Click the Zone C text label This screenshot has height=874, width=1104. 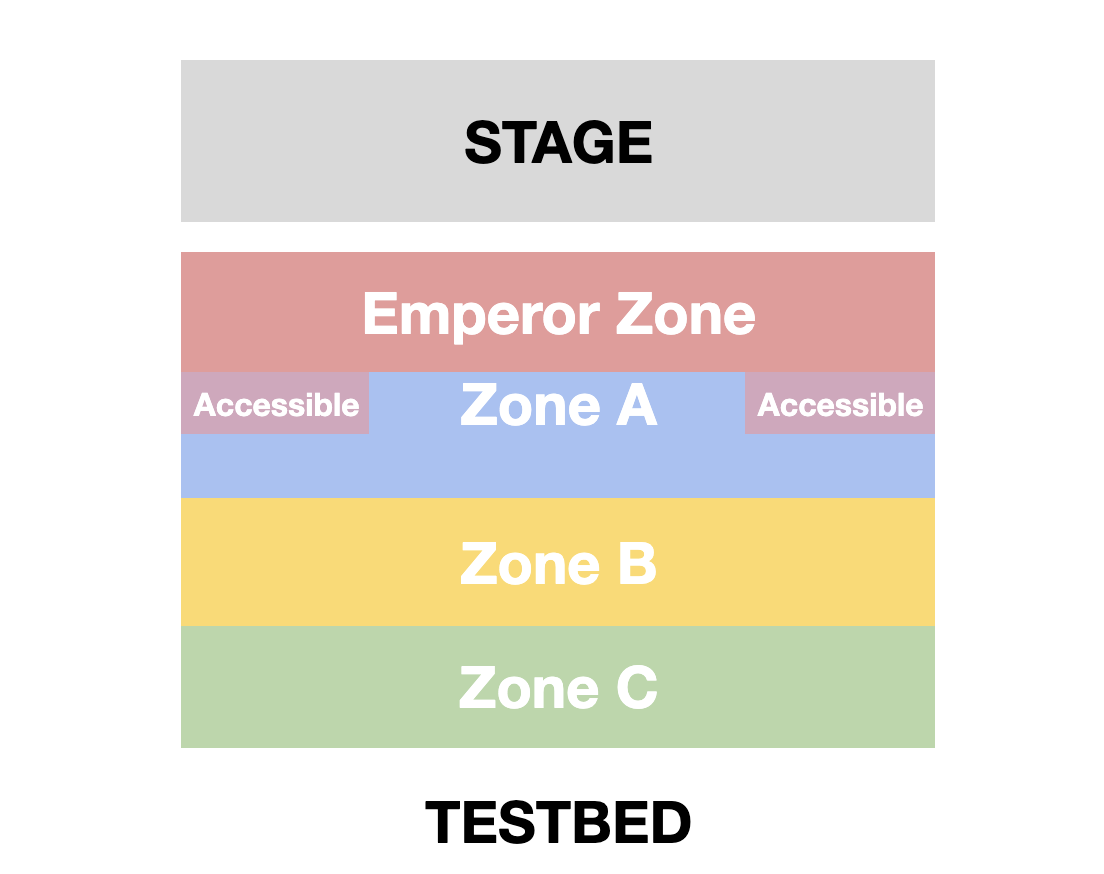coord(558,689)
